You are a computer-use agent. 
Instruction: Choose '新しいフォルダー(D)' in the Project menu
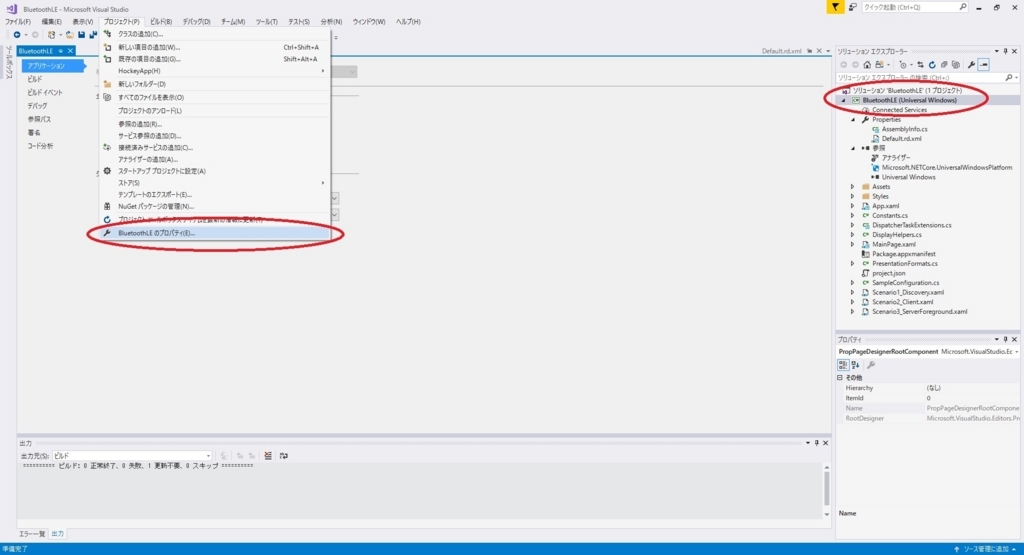pyautogui.click(x=216, y=84)
